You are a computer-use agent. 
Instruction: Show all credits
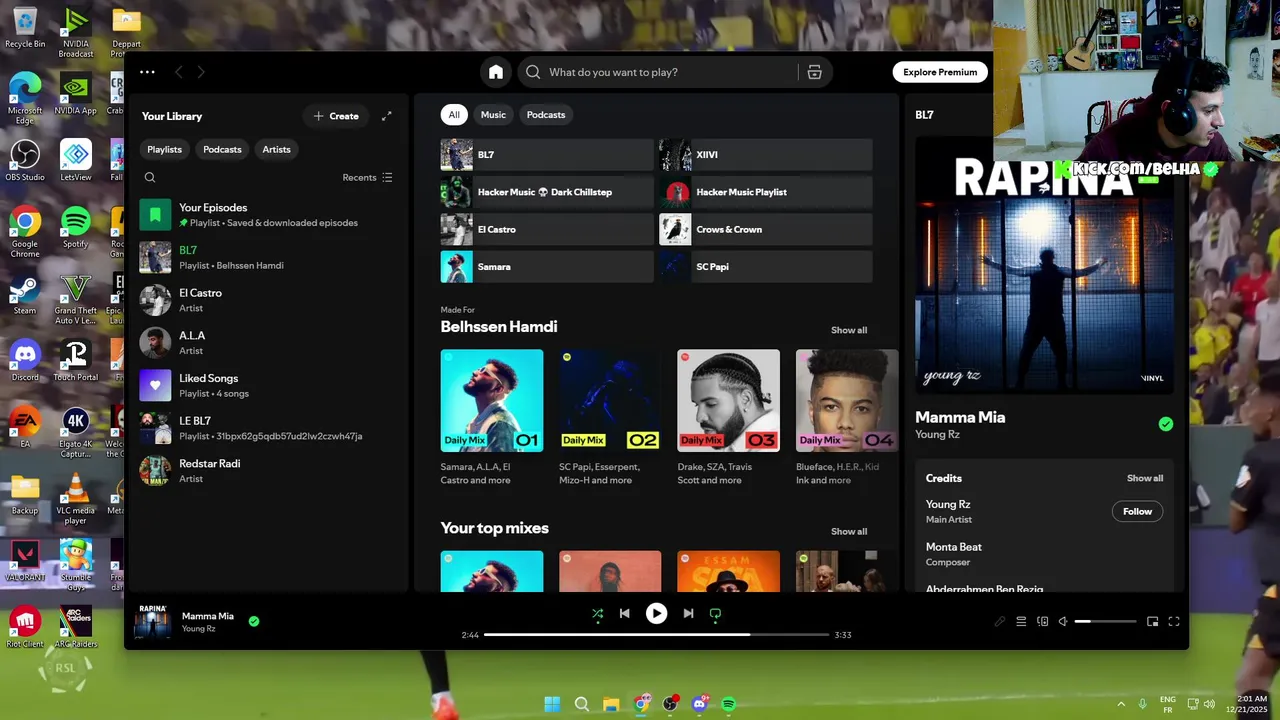(1145, 478)
